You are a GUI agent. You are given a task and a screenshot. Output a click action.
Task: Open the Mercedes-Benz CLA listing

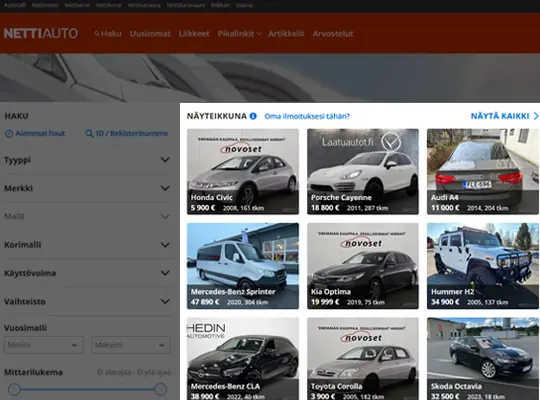click(x=243, y=359)
